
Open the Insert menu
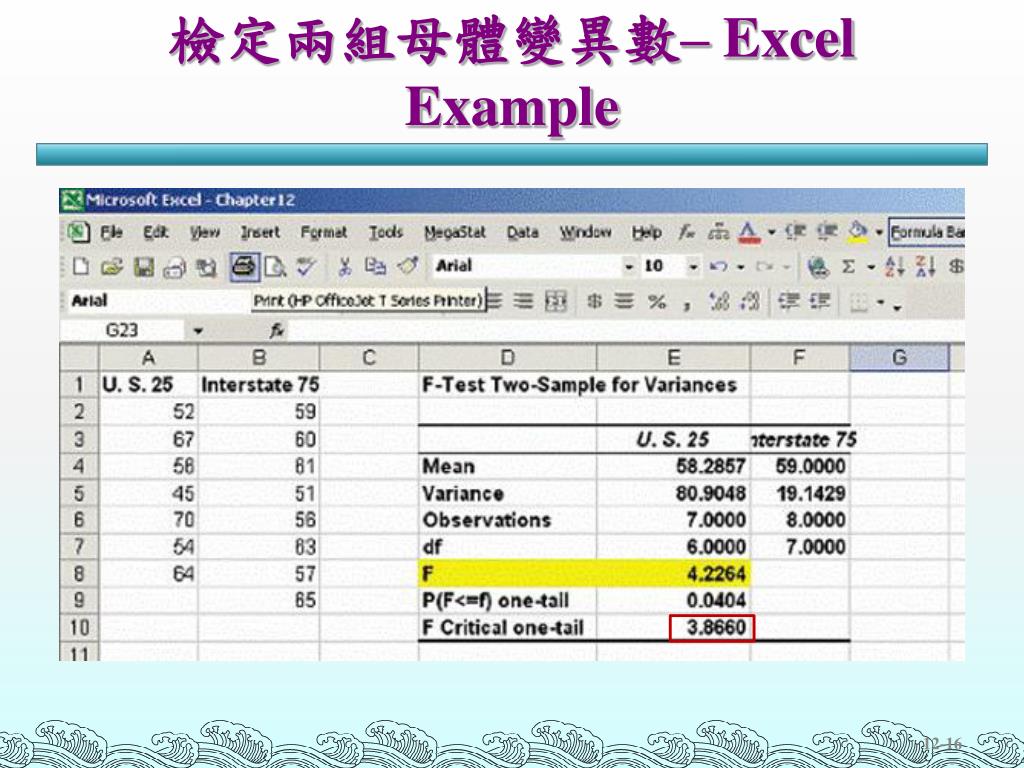tap(260, 232)
